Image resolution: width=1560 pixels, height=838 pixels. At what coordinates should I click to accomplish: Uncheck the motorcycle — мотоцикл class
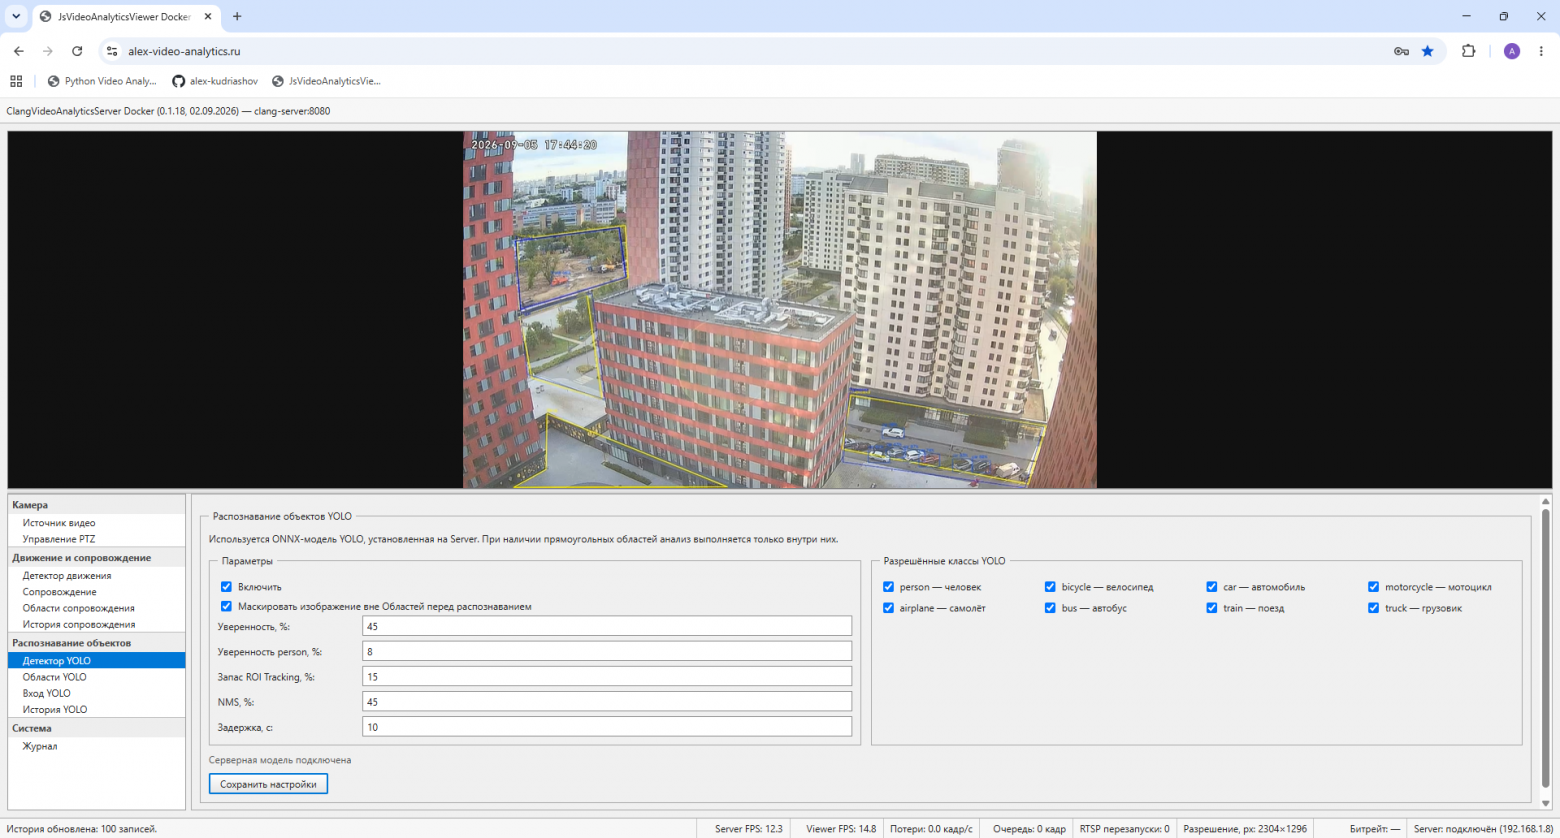(1374, 587)
